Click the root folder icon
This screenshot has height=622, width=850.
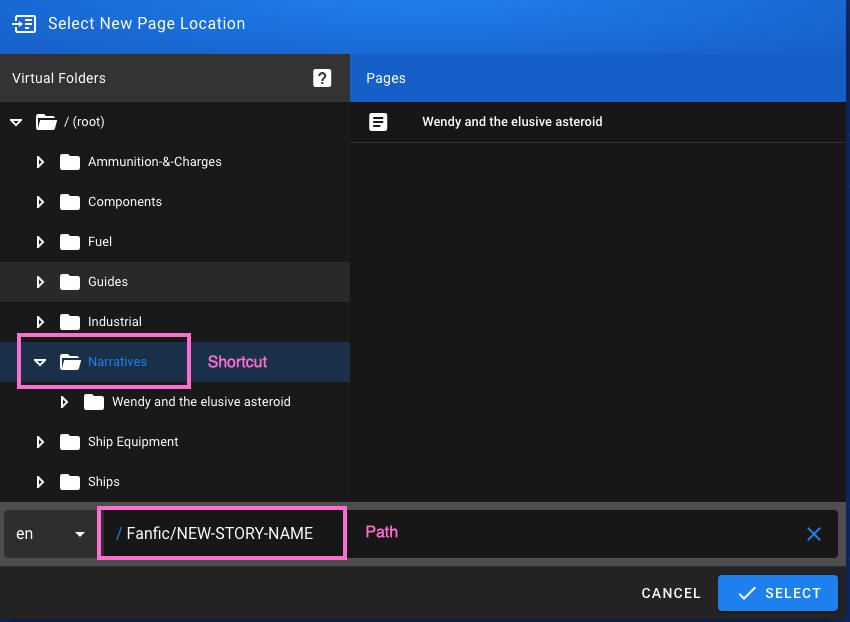click(46, 122)
